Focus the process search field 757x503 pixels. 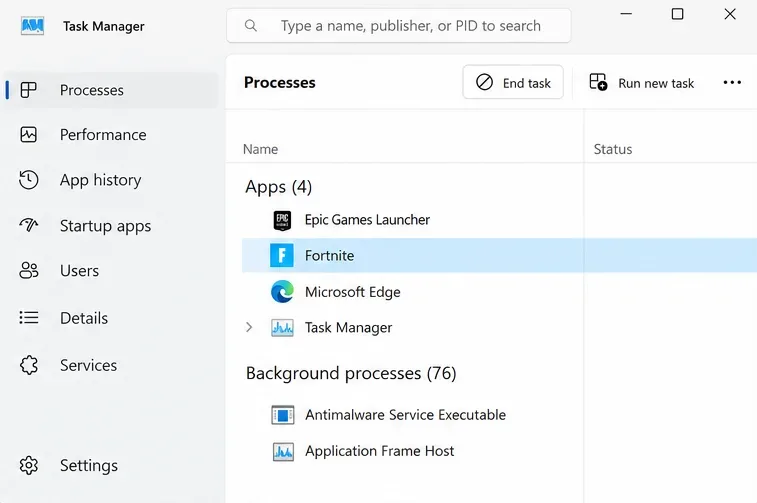tap(398, 26)
